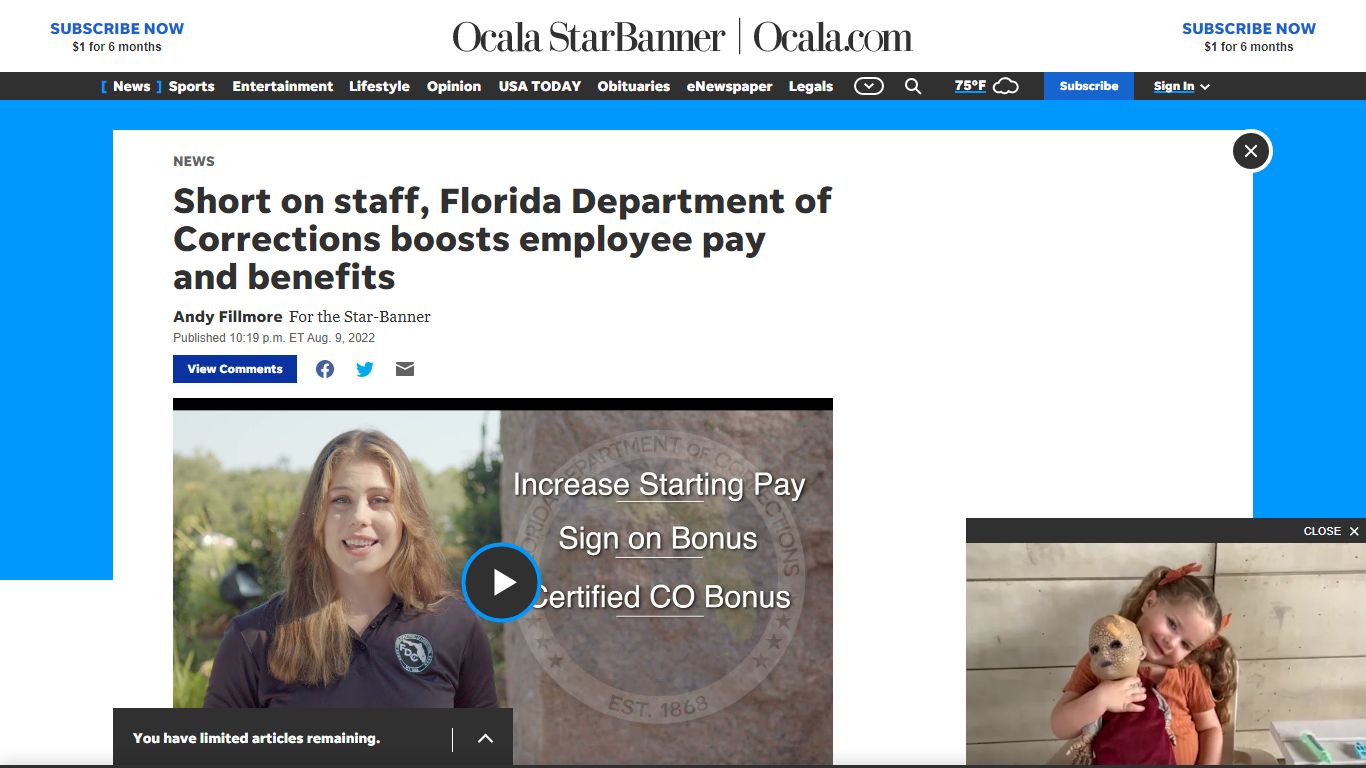1366x768 pixels.
Task: Click the right Subscribe Now offer
Action: [x=1249, y=36]
